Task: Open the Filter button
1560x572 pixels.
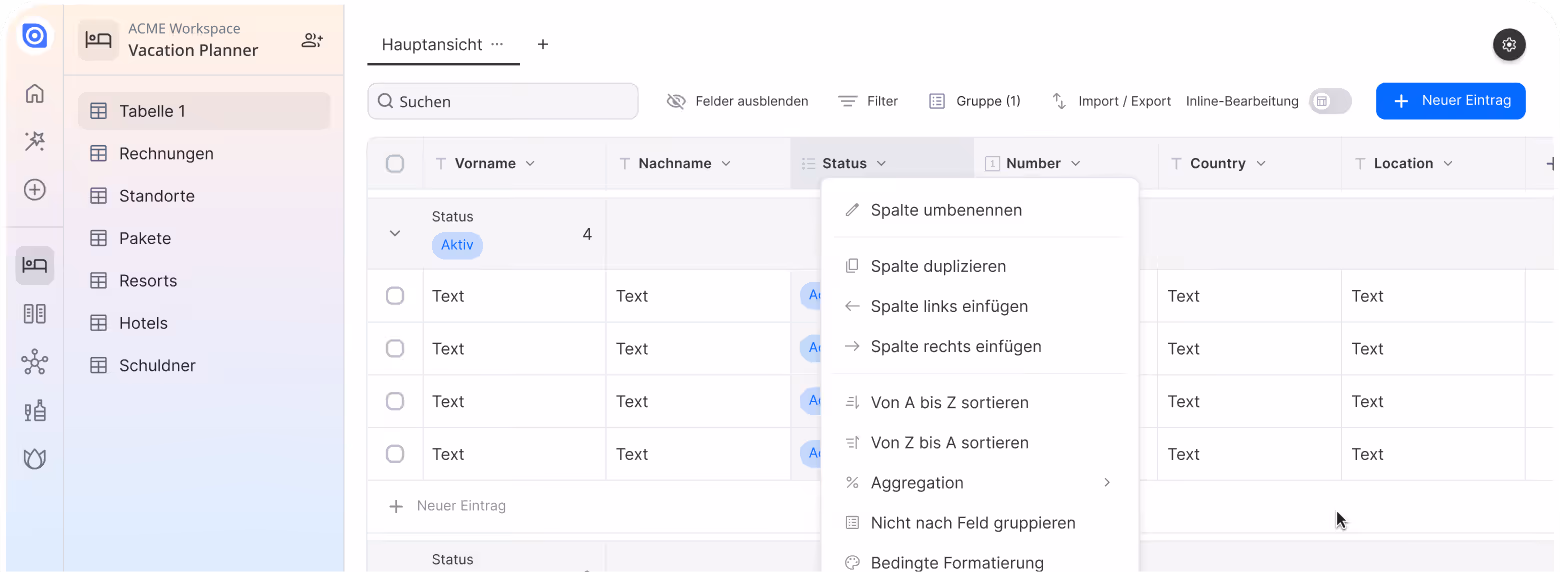Action: (x=868, y=101)
